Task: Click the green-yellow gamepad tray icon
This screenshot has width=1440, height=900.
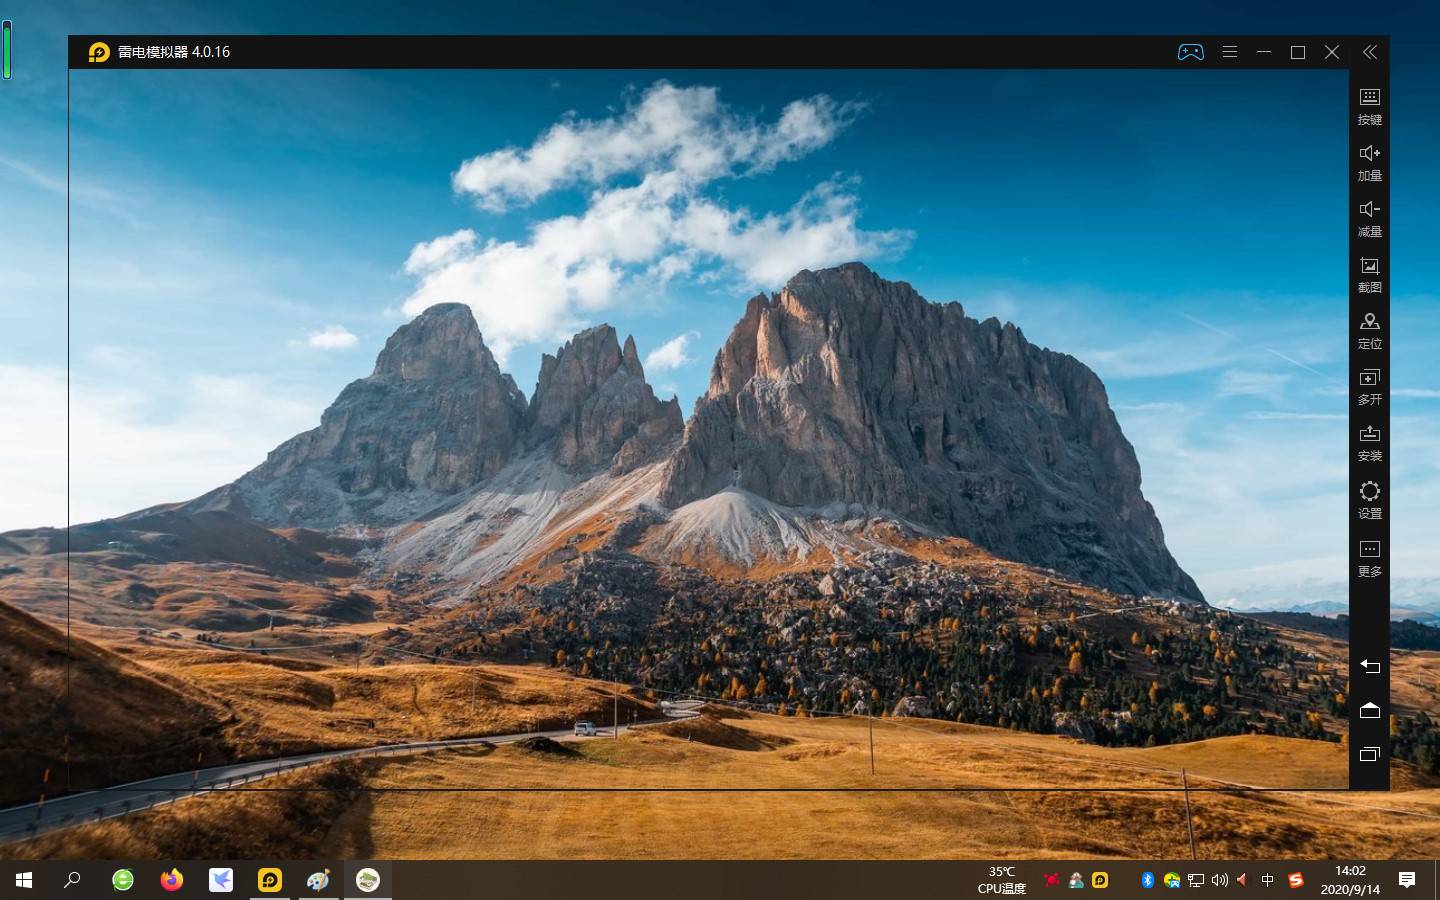Action: click(x=1172, y=880)
